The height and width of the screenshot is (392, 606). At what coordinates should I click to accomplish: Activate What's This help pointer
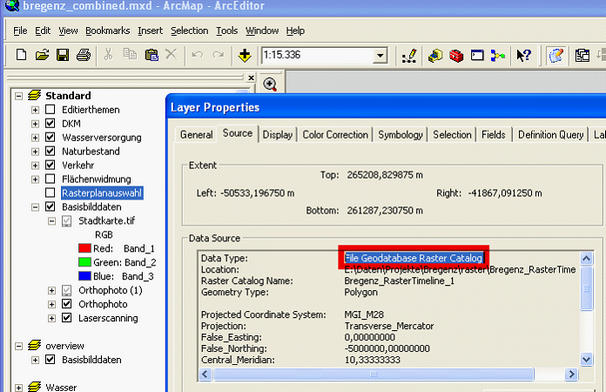(524, 56)
